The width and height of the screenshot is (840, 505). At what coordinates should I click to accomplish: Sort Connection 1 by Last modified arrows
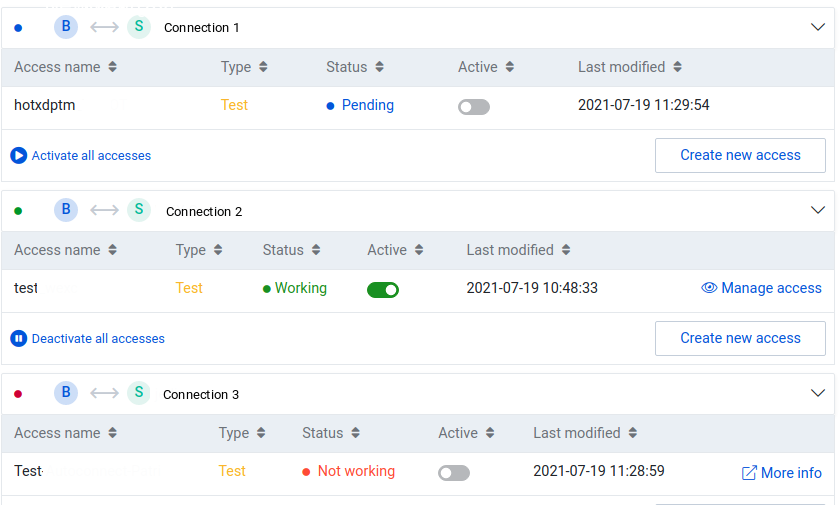pyautogui.click(x=677, y=67)
